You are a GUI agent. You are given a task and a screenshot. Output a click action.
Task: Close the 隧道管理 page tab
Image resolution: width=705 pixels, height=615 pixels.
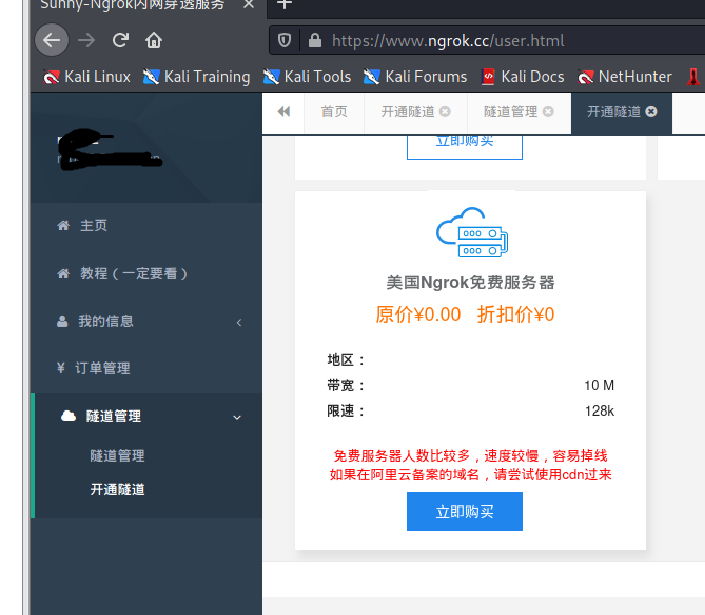[x=548, y=111]
